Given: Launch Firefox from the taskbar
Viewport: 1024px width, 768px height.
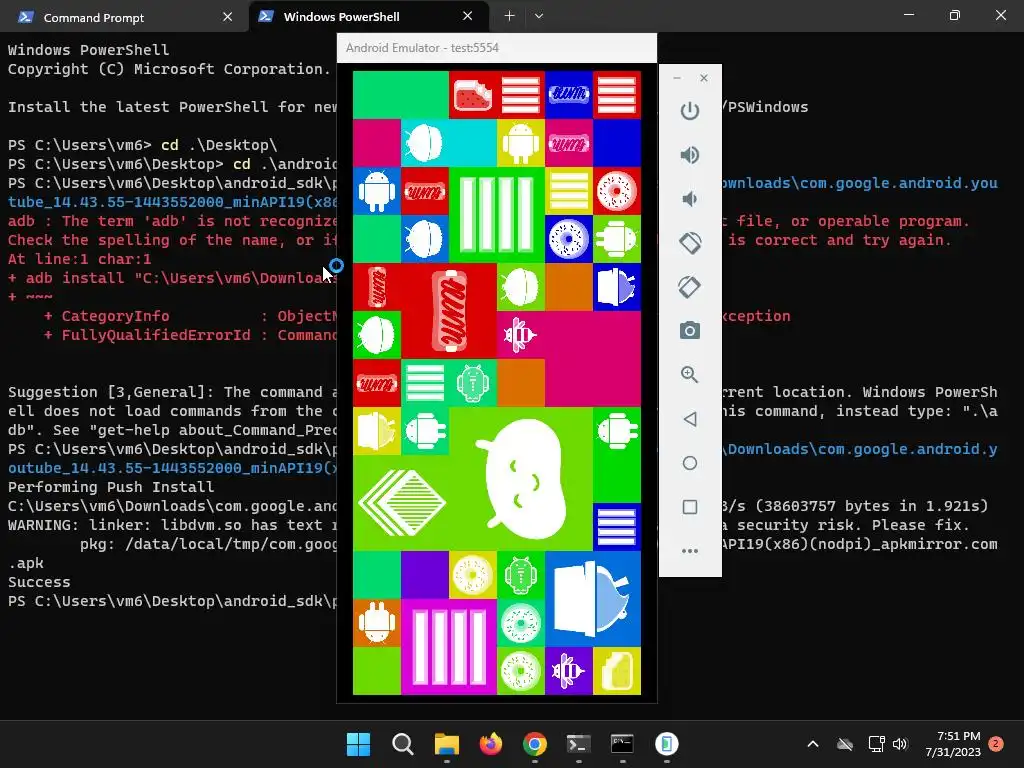Looking at the screenshot, I should [490, 744].
